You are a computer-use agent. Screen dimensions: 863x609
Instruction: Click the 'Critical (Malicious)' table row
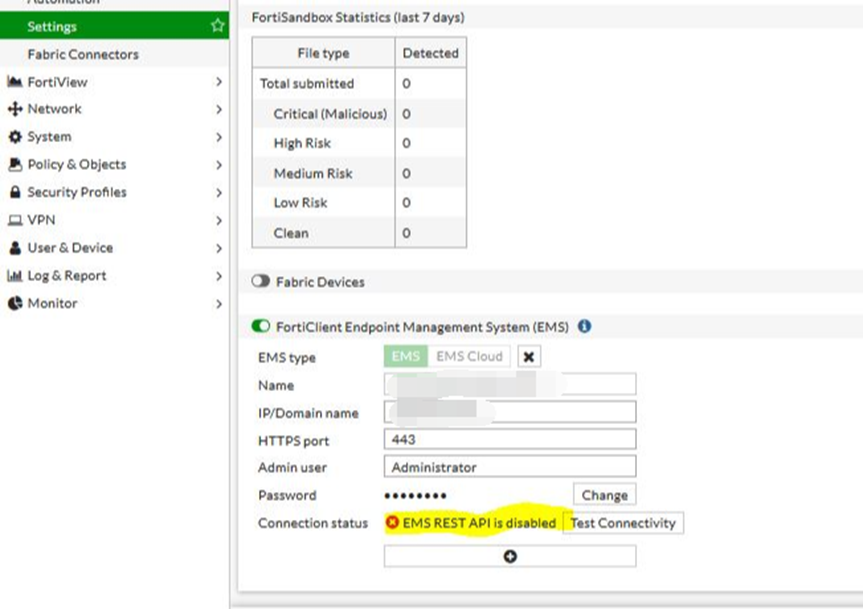click(359, 114)
